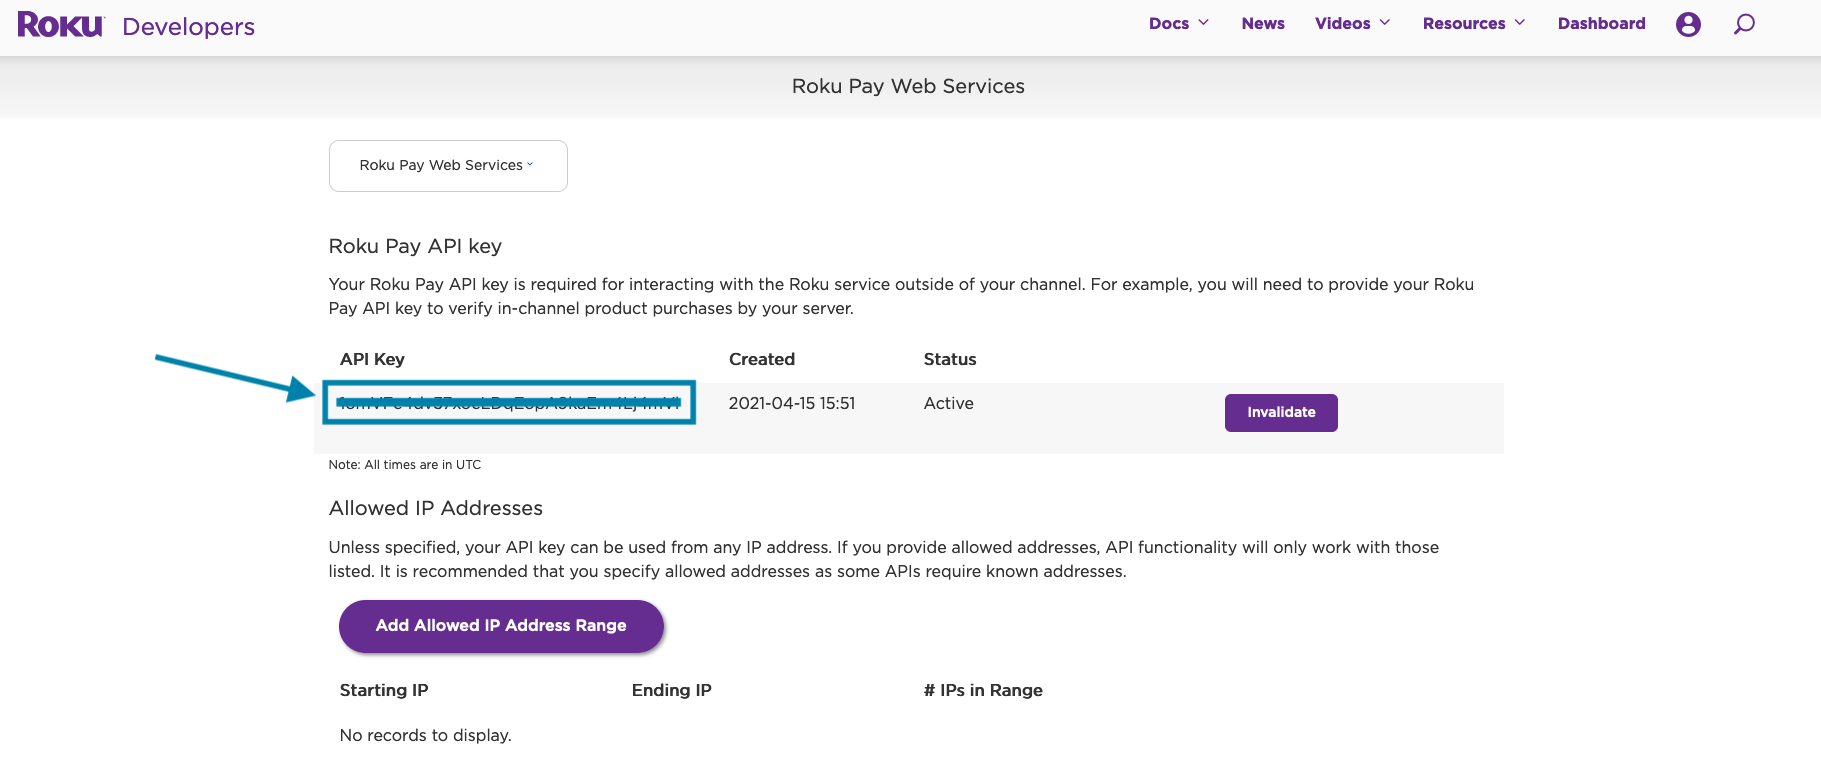Go to Roku logo homepage

60,25
